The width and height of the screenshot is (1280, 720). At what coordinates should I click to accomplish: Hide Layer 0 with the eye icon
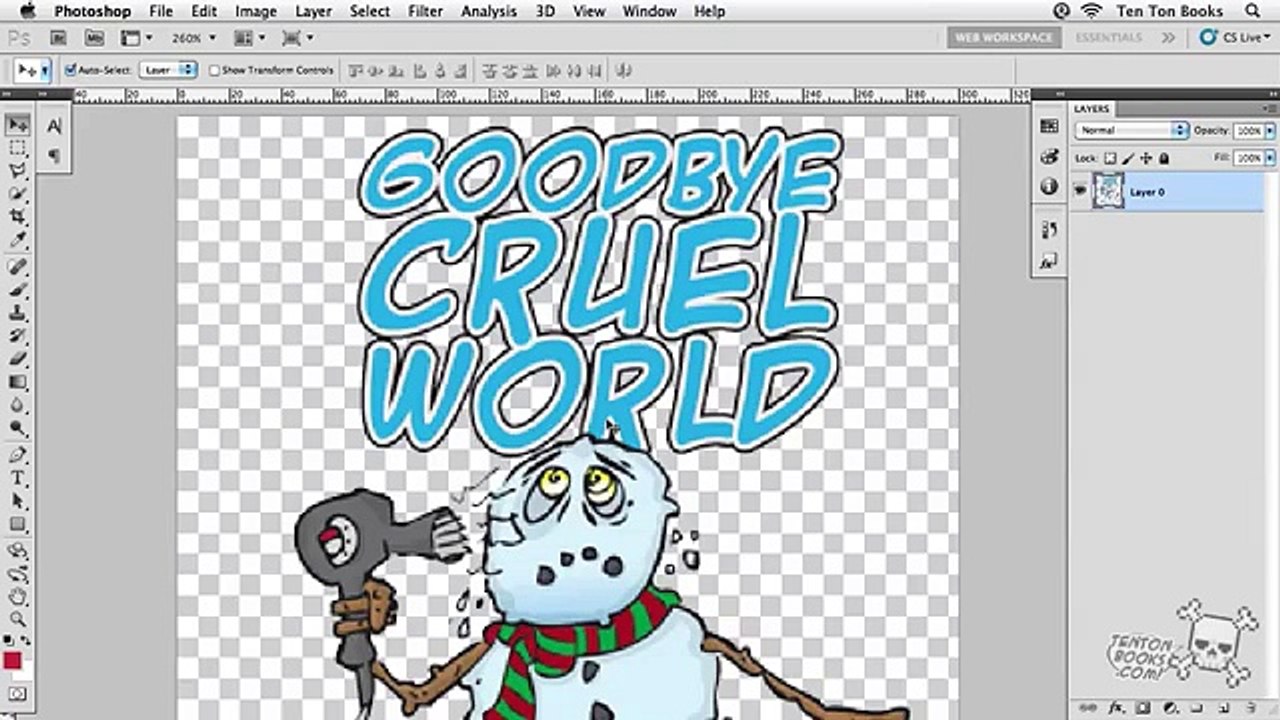tap(1080, 191)
